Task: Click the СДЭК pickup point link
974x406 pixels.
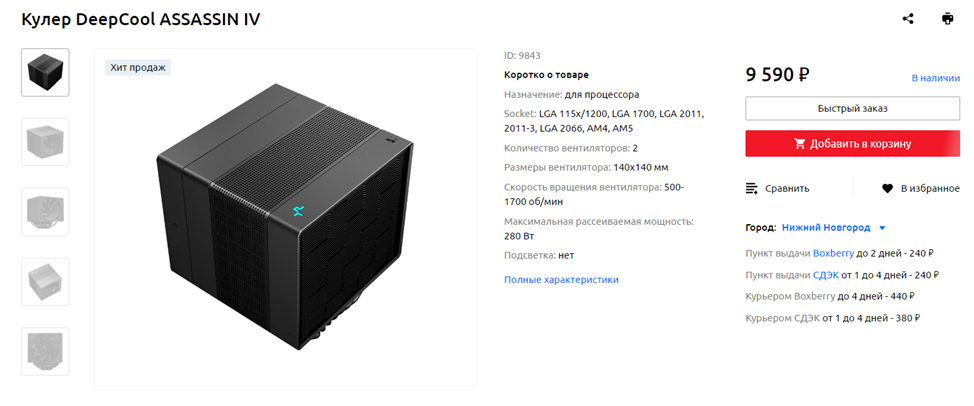Action: point(826,274)
